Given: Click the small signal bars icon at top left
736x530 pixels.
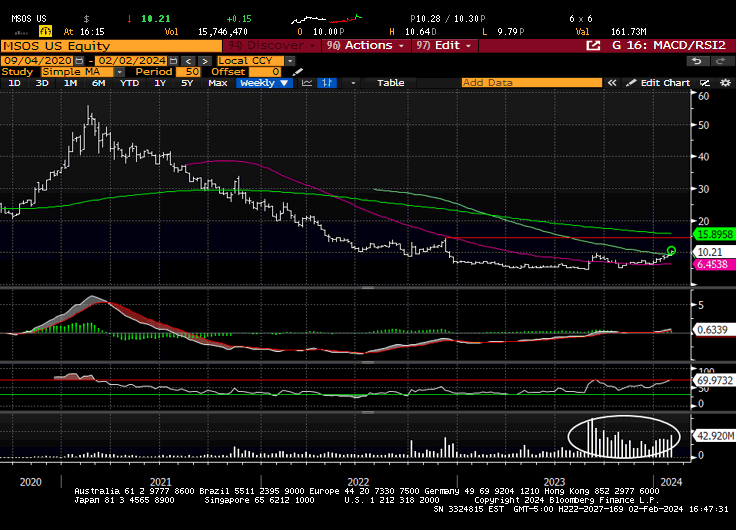Looking at the screenshot, I should [x=21, y=32].
